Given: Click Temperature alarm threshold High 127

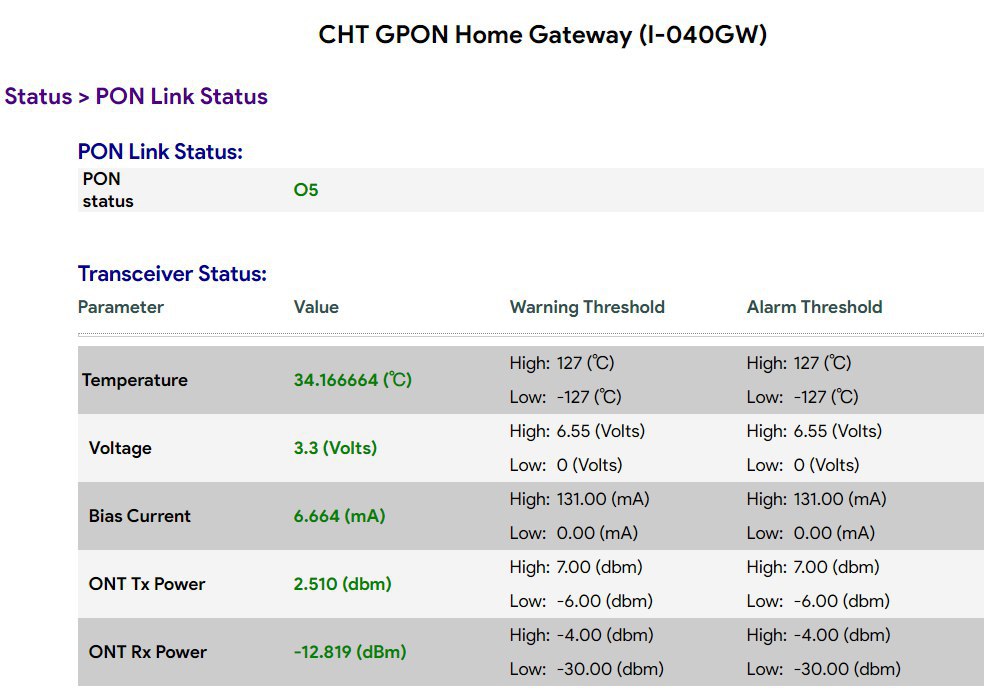Looking at the screenshot, I should 799,363.
